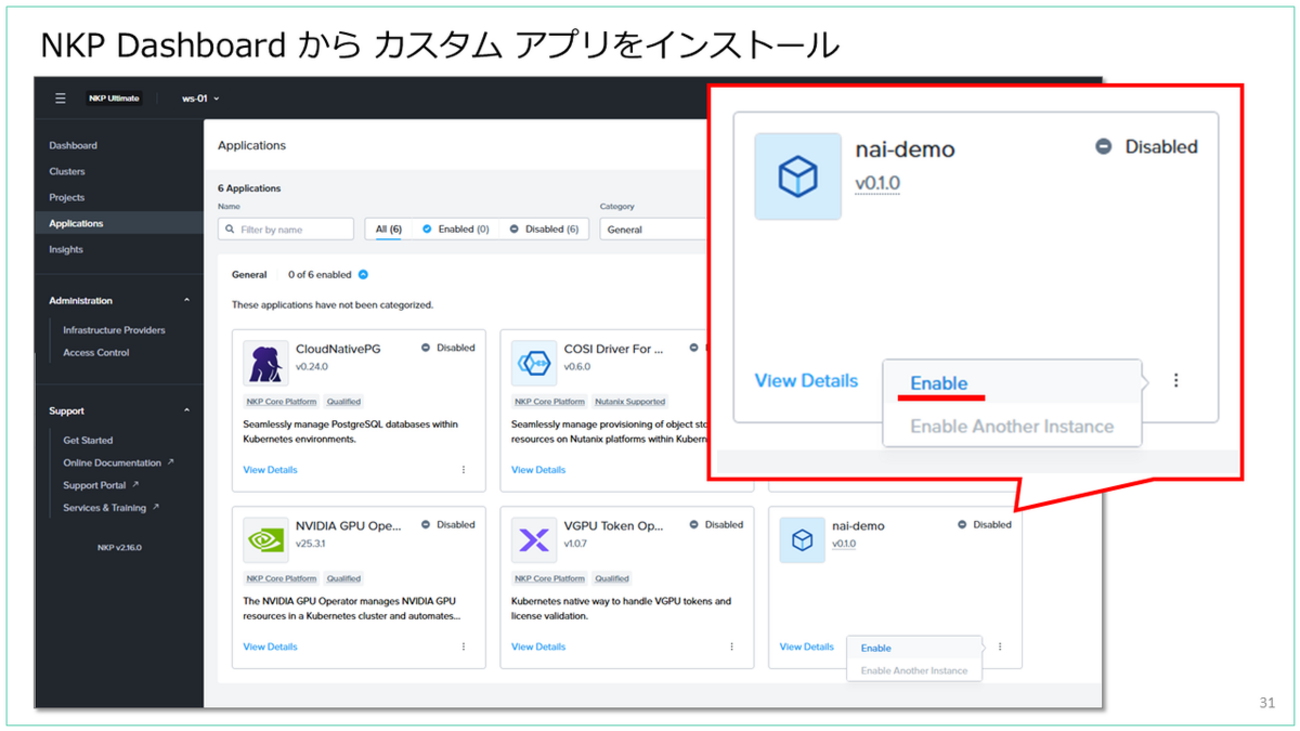Select Applications in the sidebar
This screenshot has width=1300, height=731.
[76, 224]
